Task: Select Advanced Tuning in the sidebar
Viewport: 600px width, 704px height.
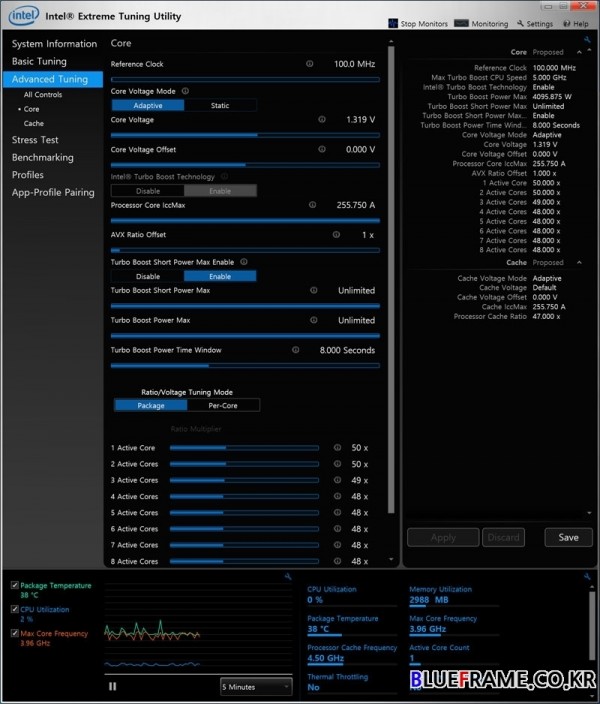Action: [x=53, y=79]
